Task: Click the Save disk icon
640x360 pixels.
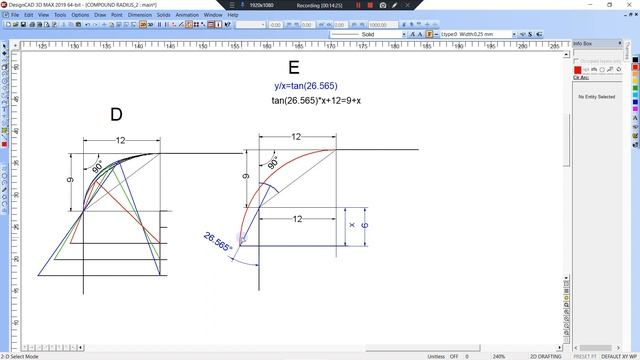Action: point(23,24)
